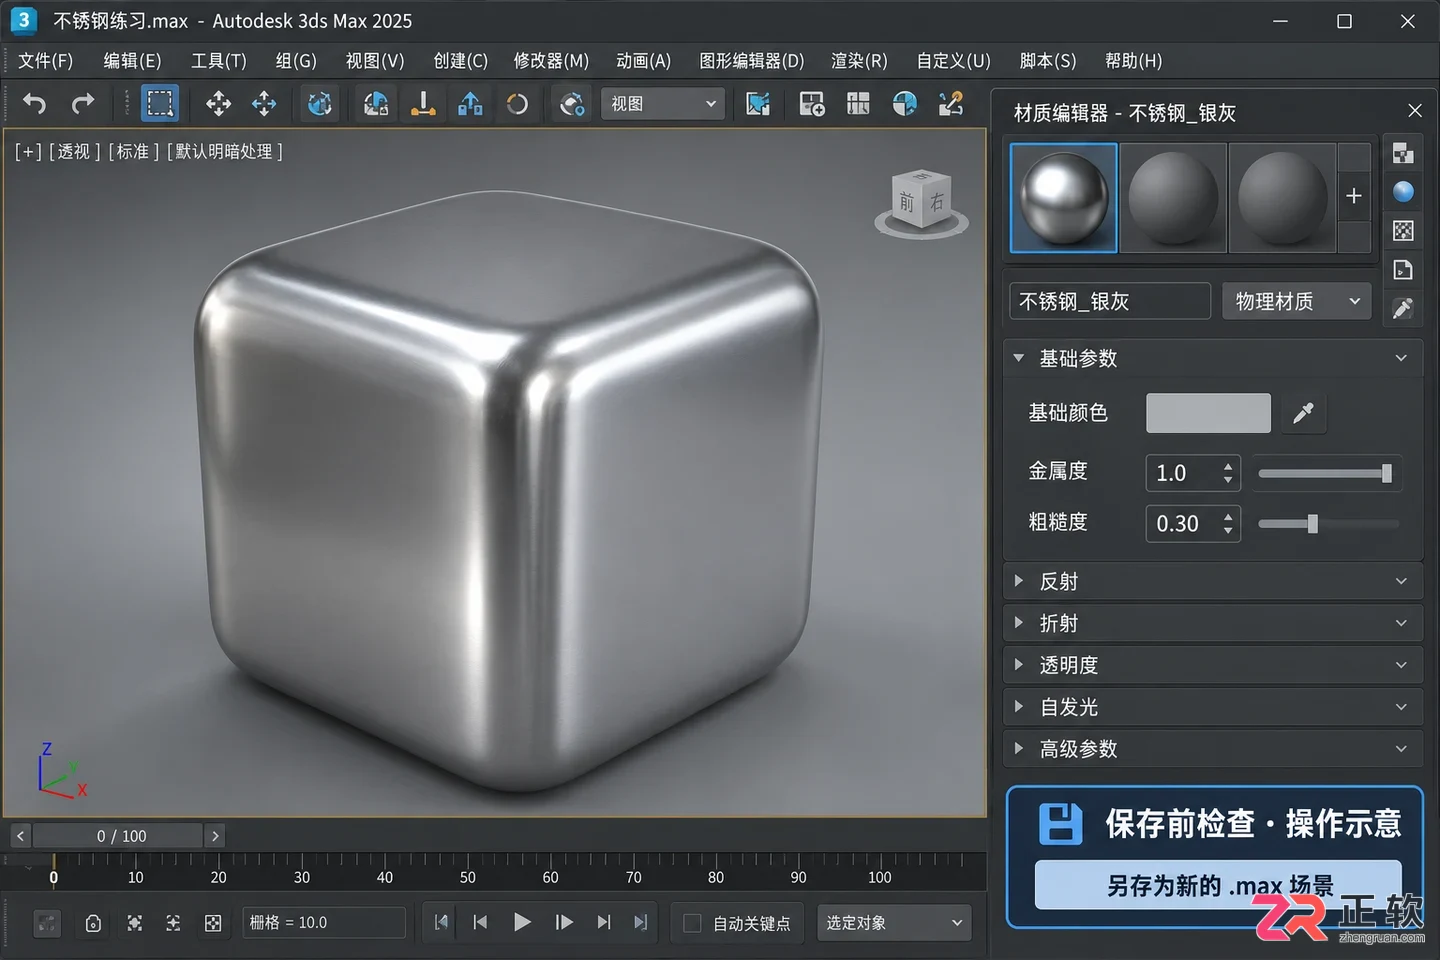Expand the 高级参数 rollout

[1213, 749]
